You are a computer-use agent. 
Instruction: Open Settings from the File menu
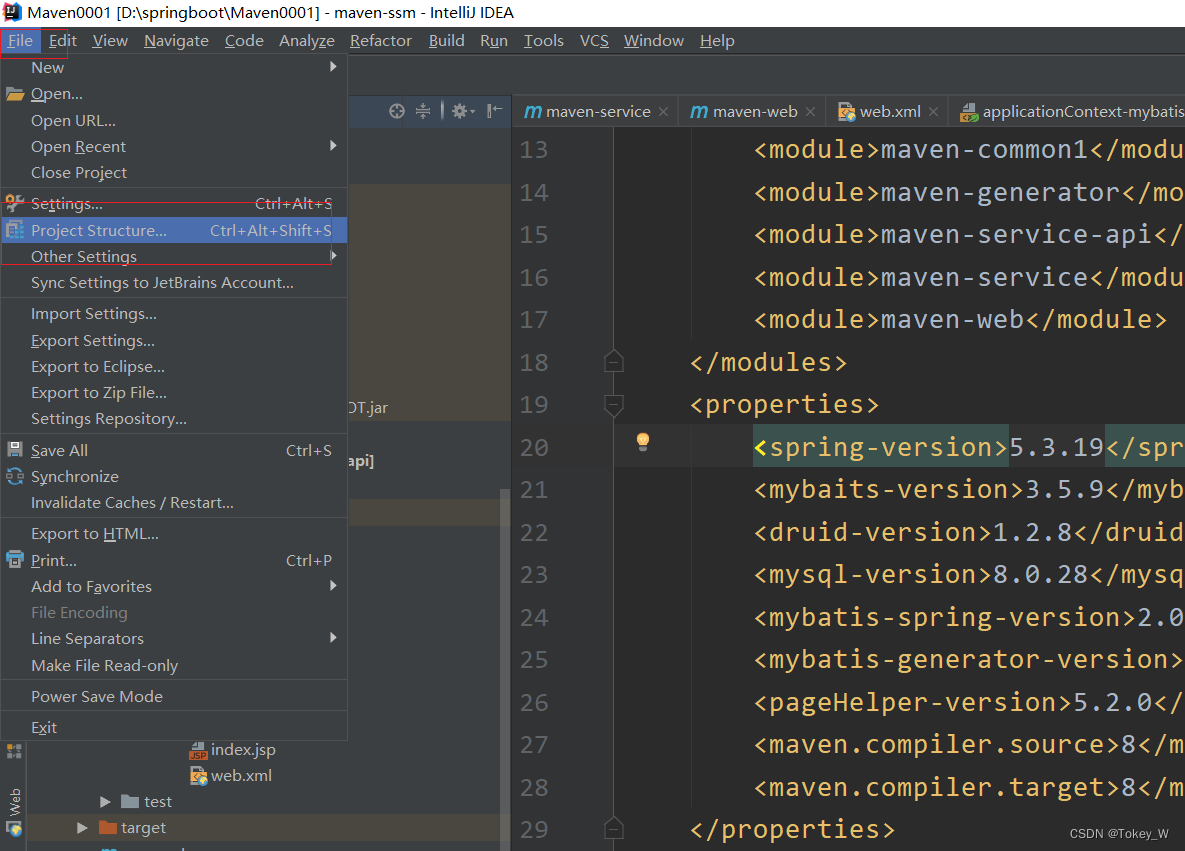point(66,204)
